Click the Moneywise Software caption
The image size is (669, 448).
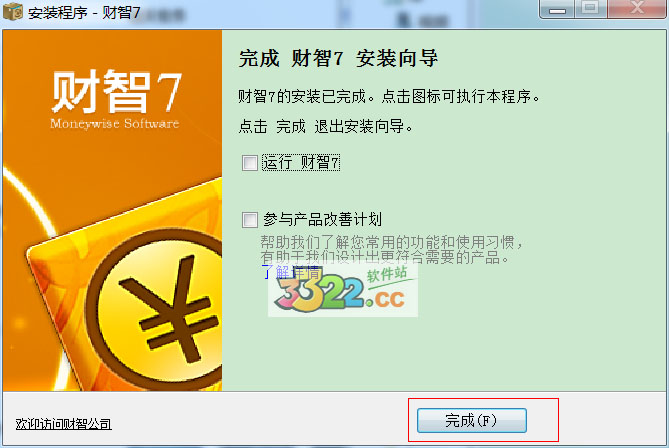[114, 124]
